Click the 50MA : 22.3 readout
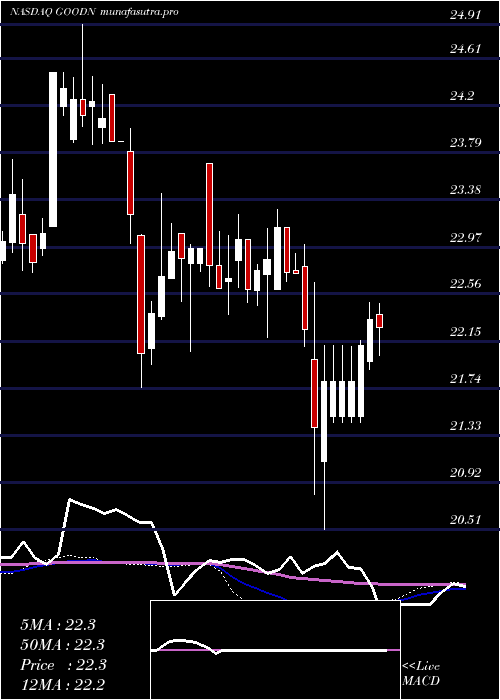Screen dimensions: 500x700 point(62,645)
